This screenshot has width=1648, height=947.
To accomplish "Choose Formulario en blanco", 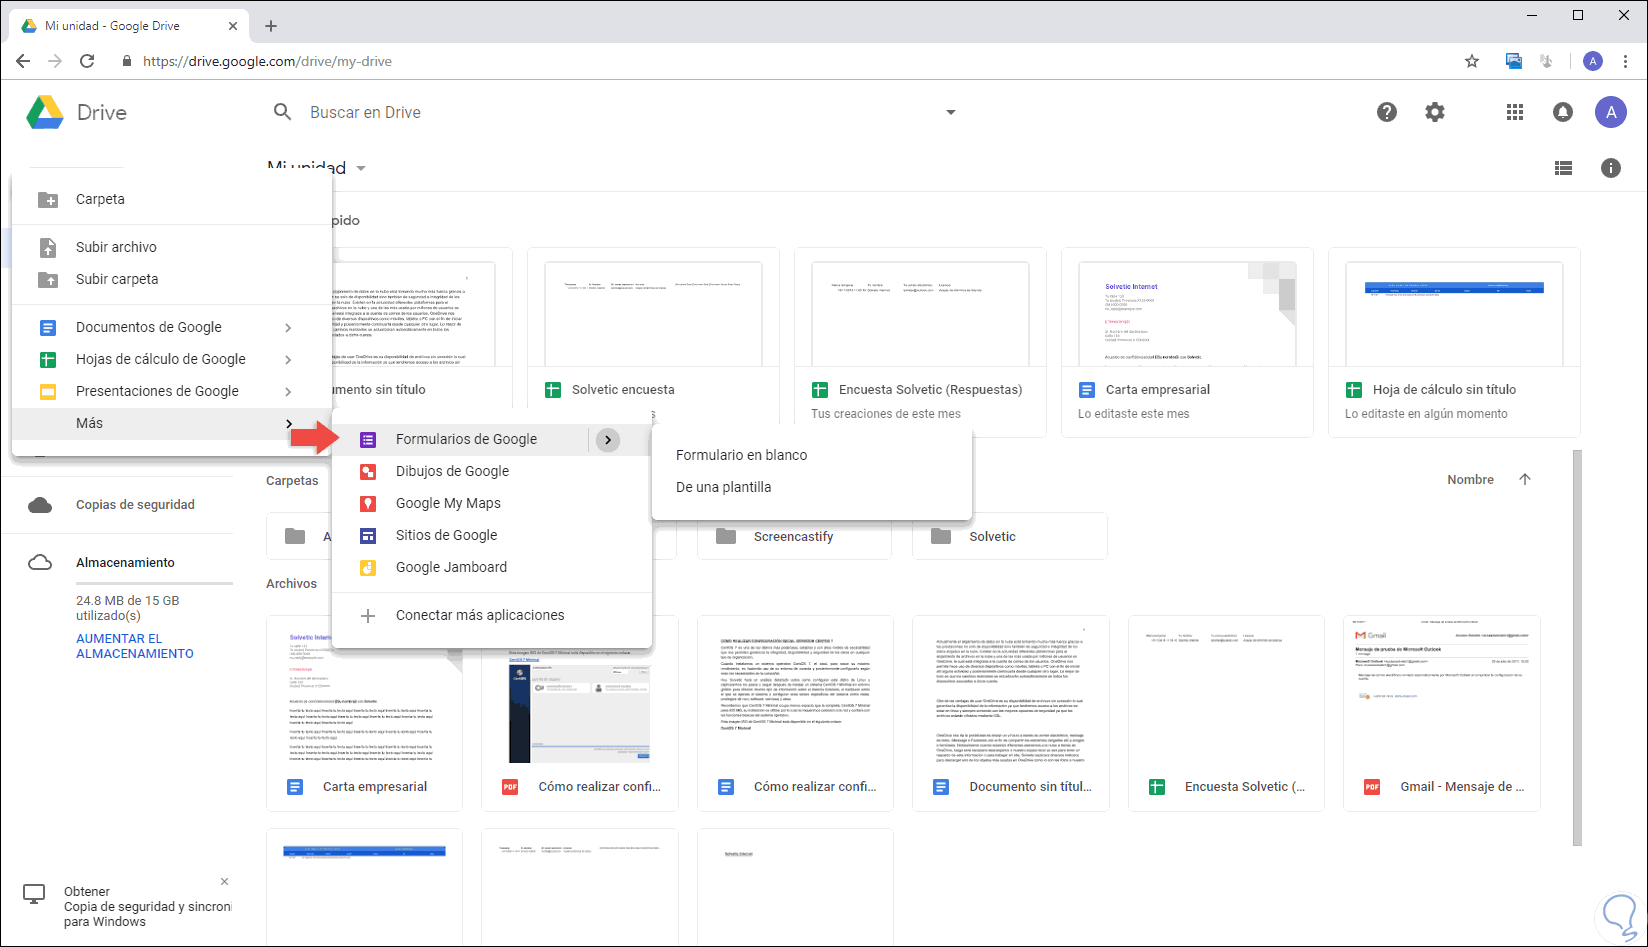I will 812,455.
